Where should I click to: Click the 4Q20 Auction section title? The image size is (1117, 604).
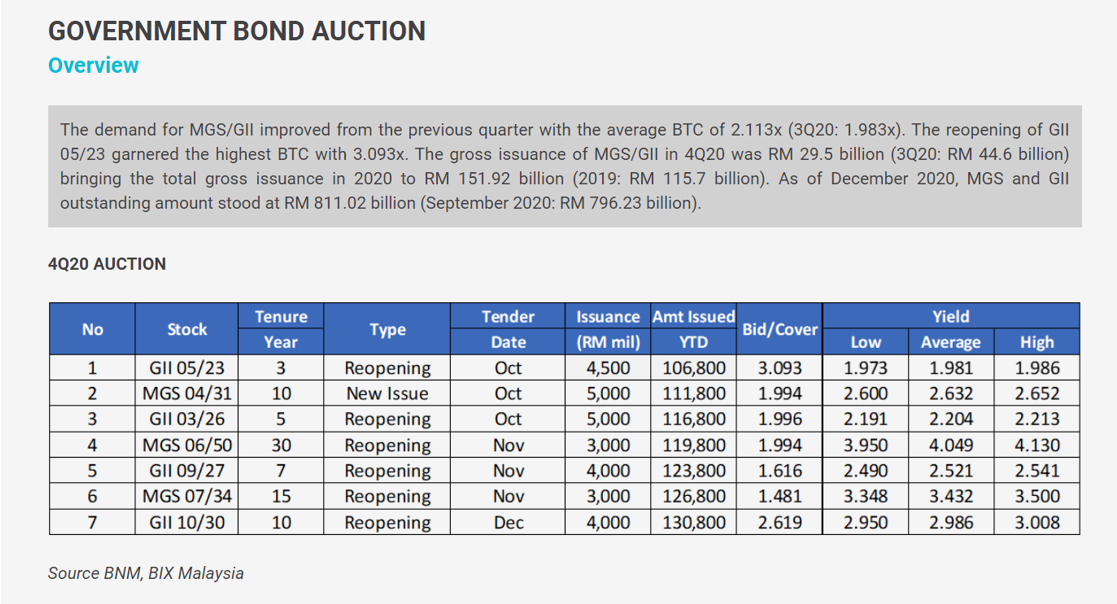tap(107, 264)
